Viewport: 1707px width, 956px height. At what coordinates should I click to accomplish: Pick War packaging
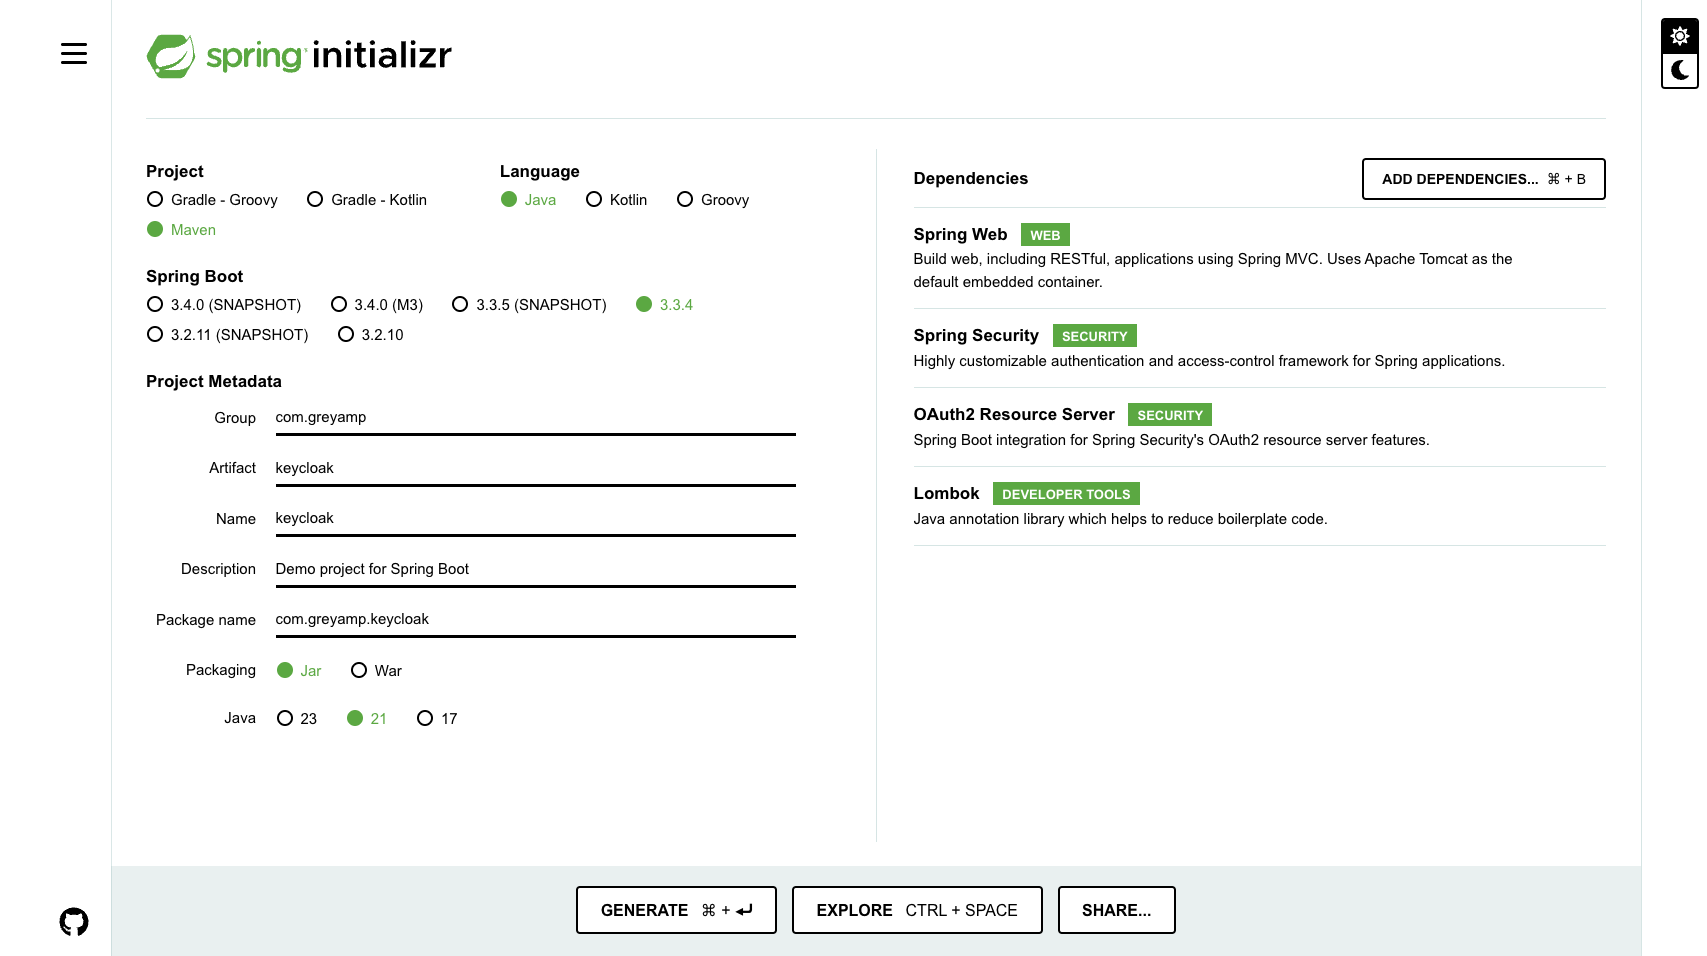(x=376, y=671)
